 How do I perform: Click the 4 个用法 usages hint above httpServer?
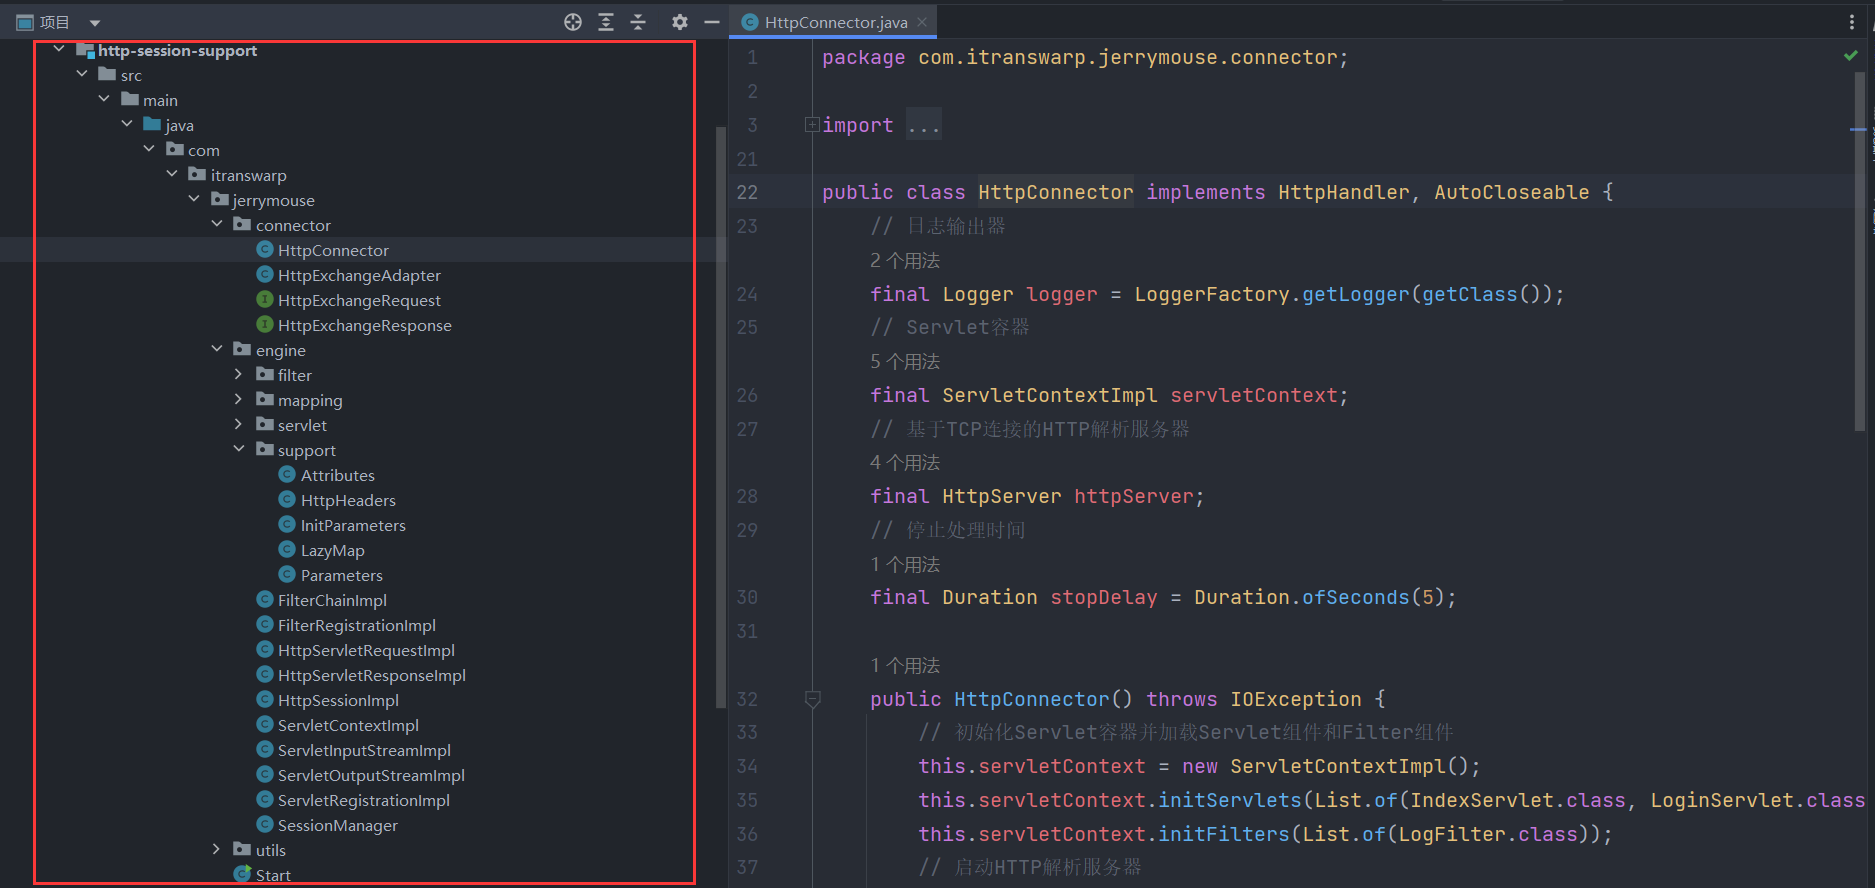coord(905,462)
